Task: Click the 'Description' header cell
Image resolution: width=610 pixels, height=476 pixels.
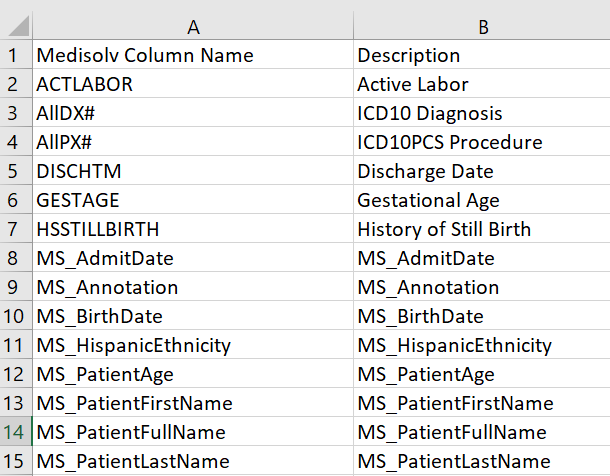Action: (482, 54)
